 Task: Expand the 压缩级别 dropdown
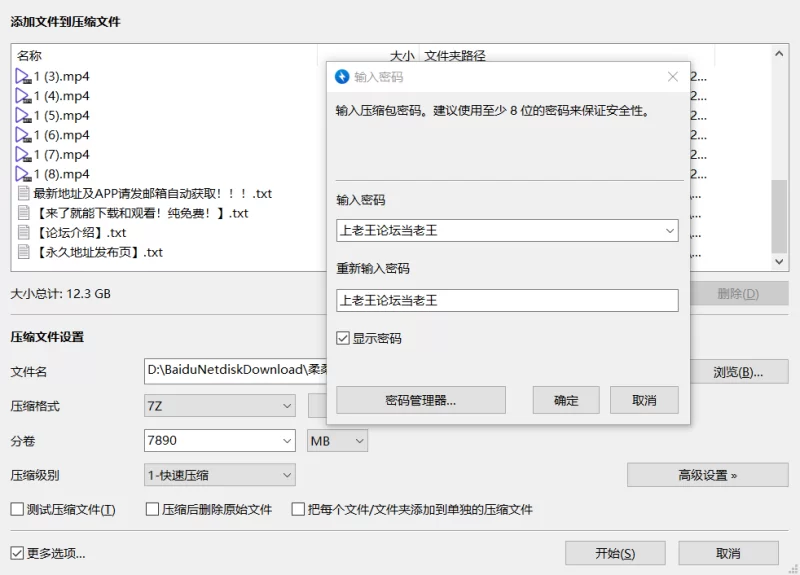pos(220,475)
